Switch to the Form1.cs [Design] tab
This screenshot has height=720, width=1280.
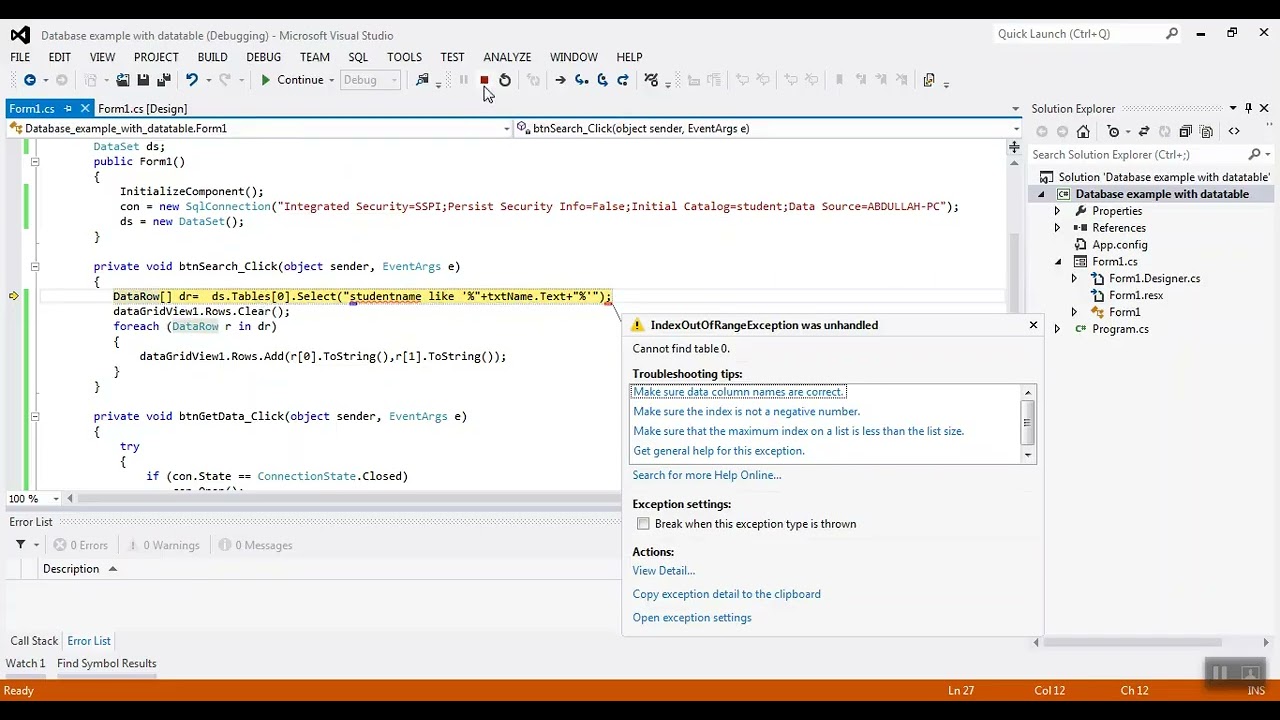142,108
